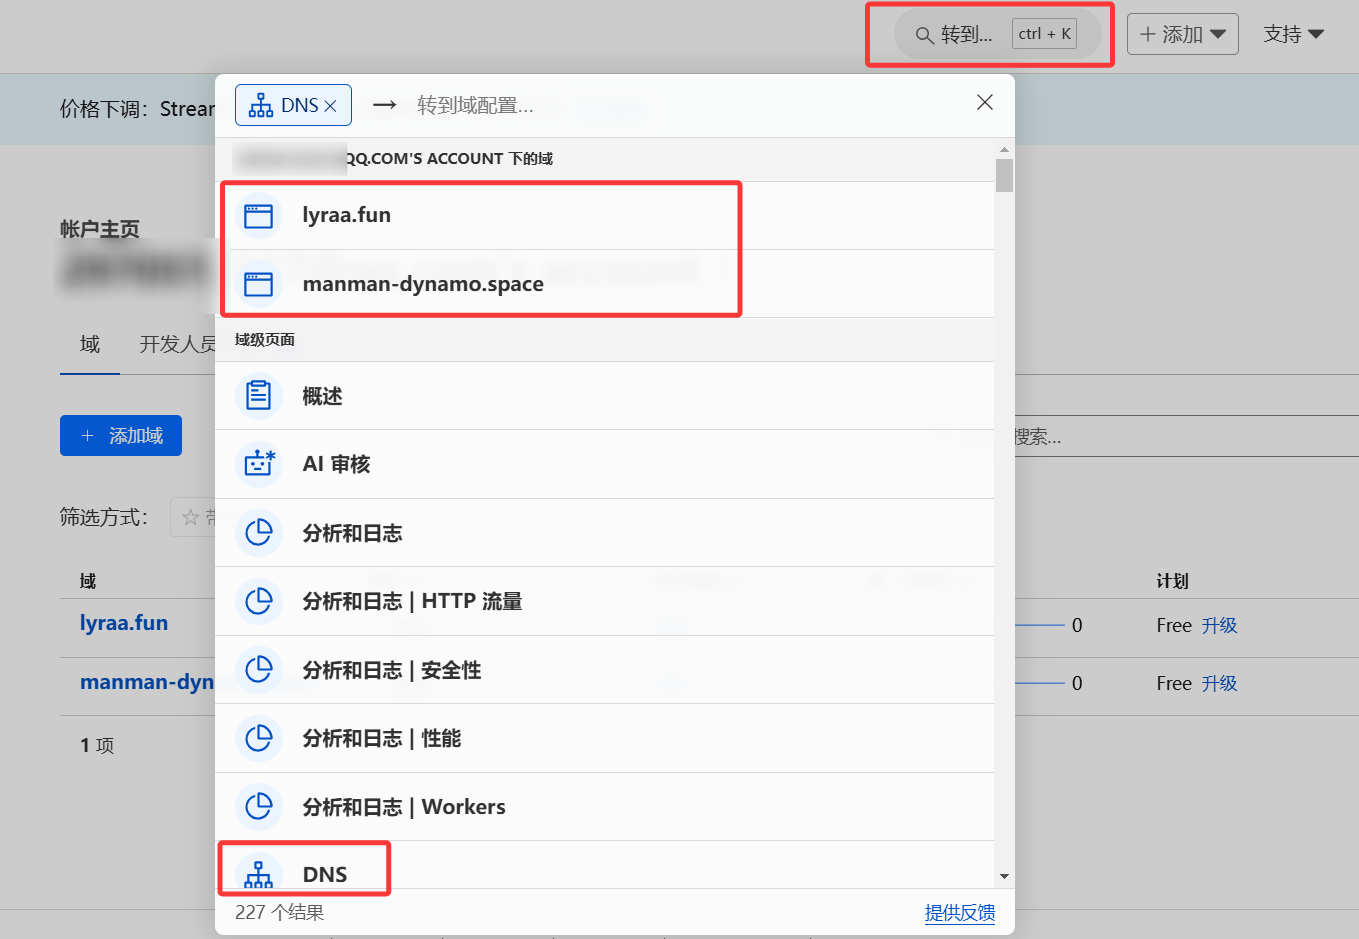The image size is (1359, 939).
Task: Click the results list scrollbar thumb
Action: 1004,175
